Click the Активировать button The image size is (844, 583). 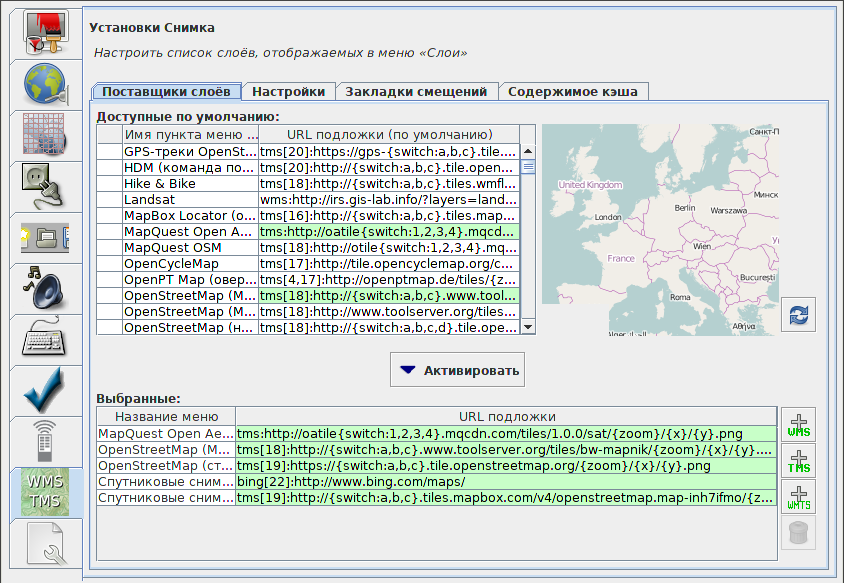point(458,370)
